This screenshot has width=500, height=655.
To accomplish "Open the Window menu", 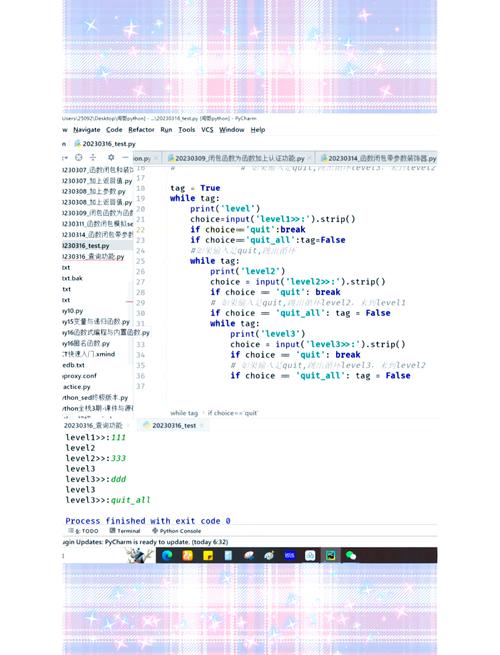I will pyautogui.click(x=232, y=130).
